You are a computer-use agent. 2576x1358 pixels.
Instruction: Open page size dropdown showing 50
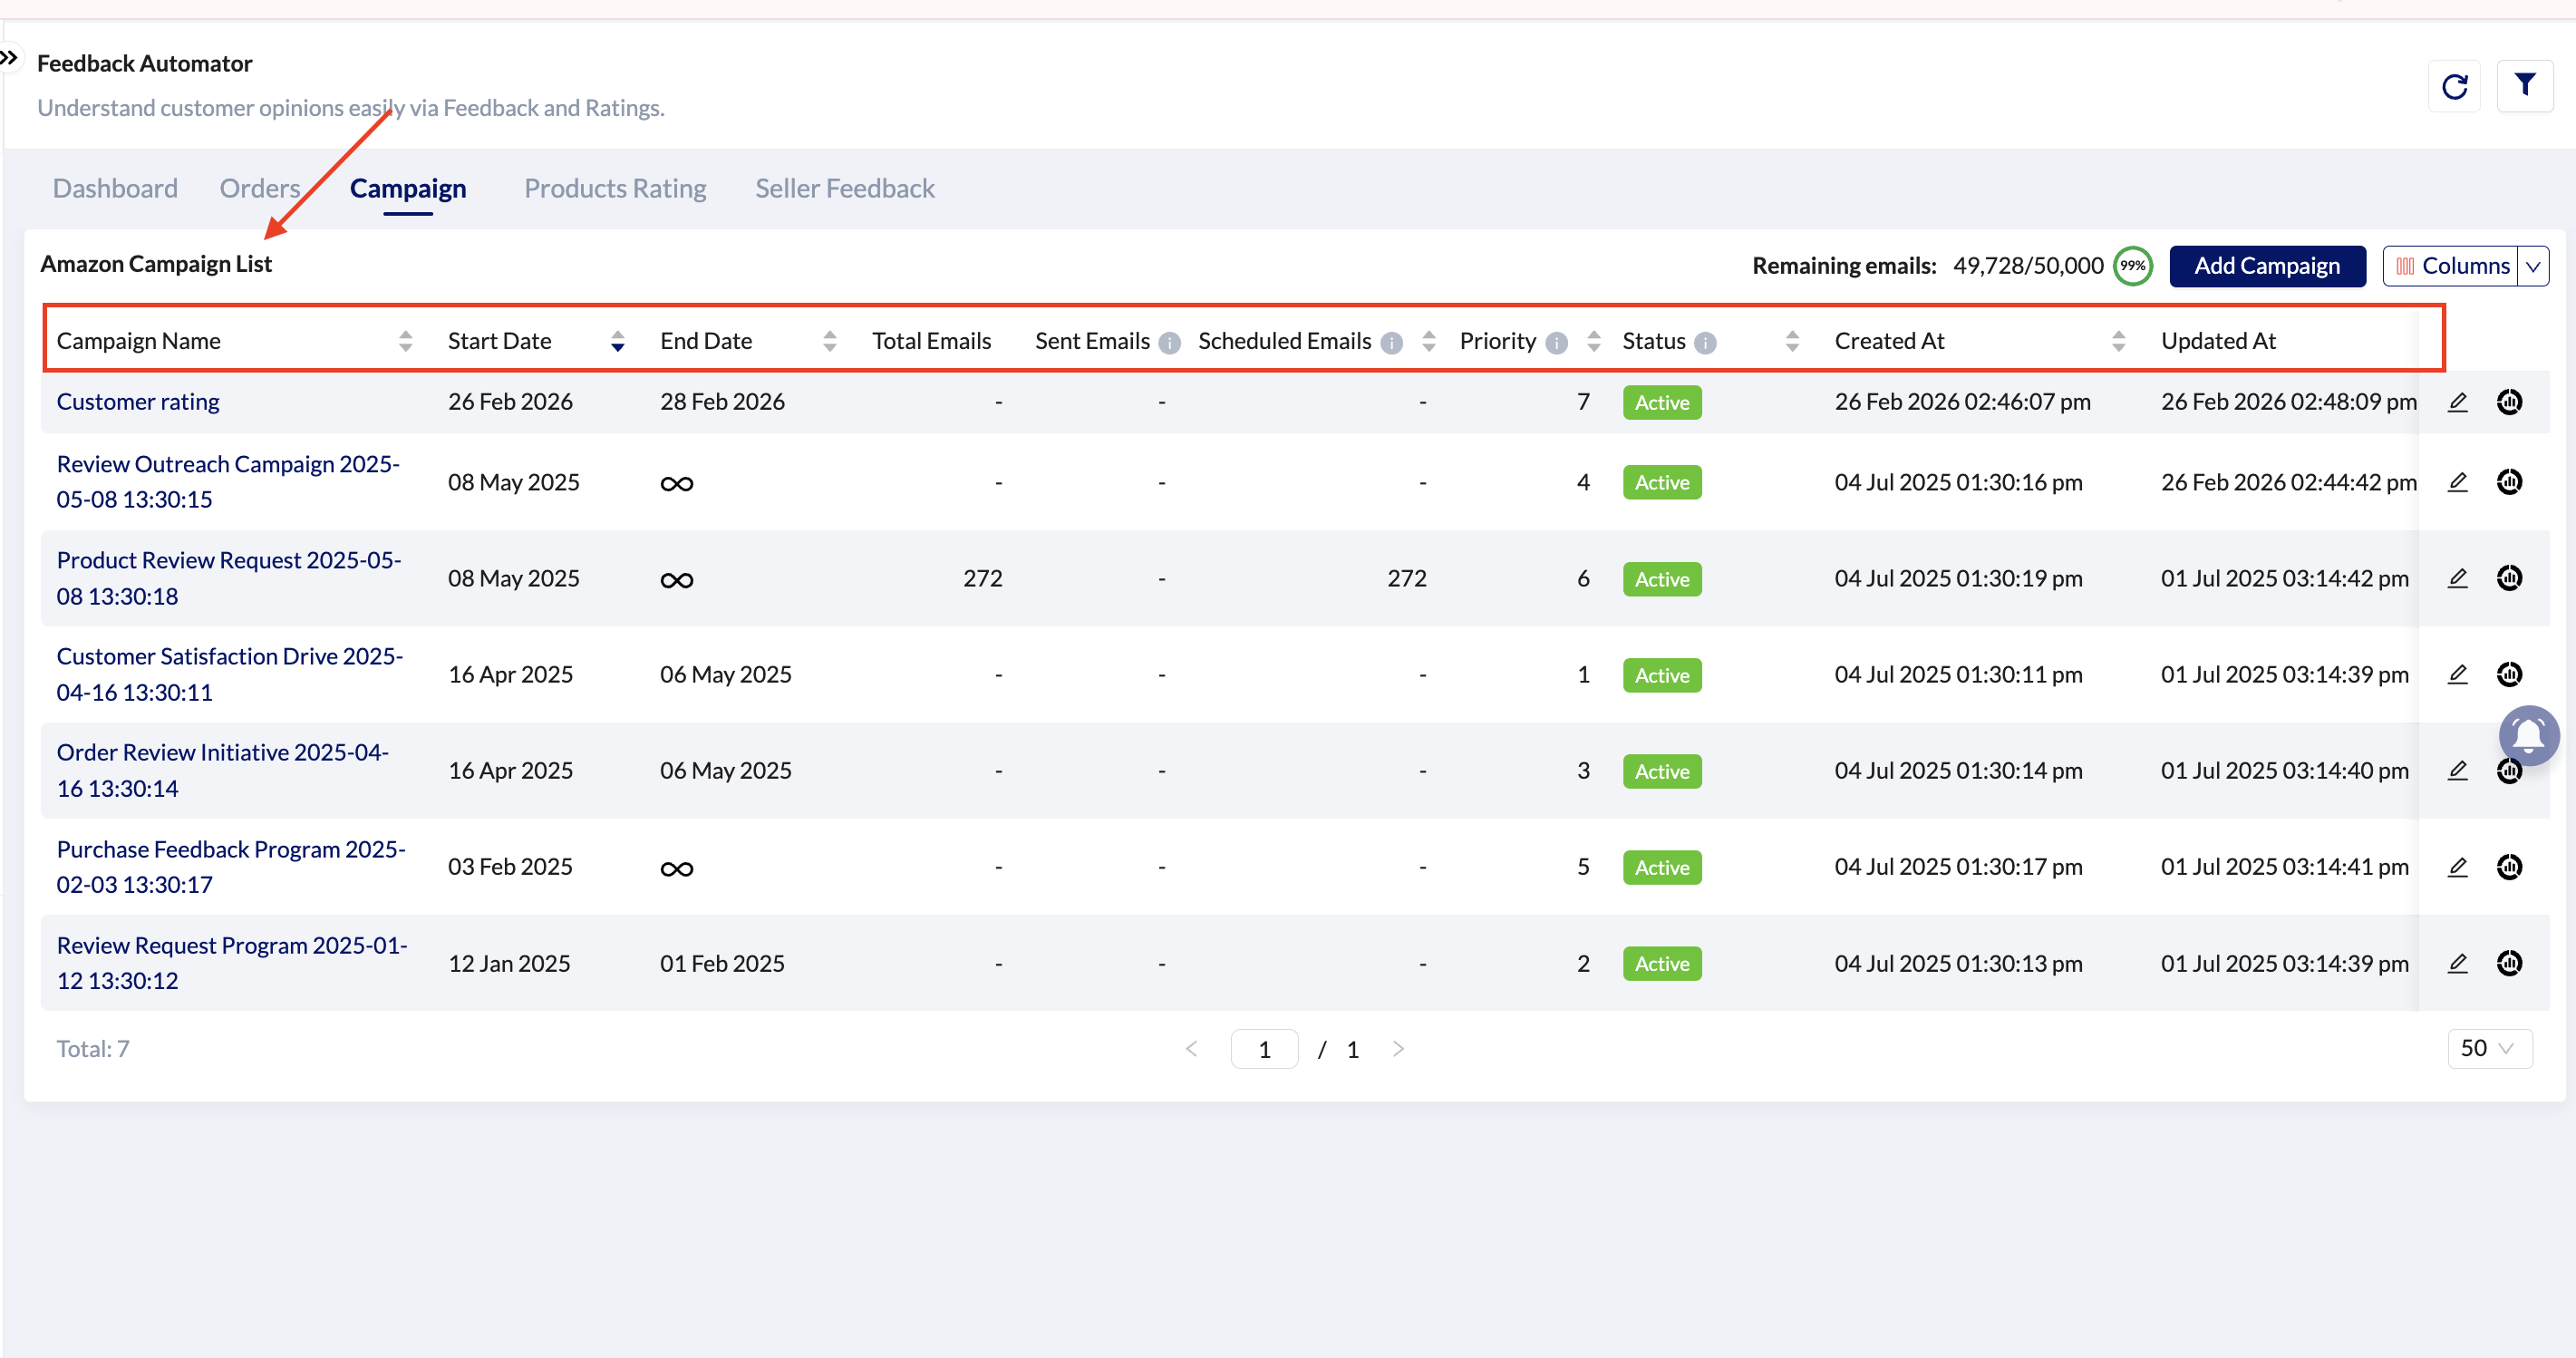coord(2489,1048)
